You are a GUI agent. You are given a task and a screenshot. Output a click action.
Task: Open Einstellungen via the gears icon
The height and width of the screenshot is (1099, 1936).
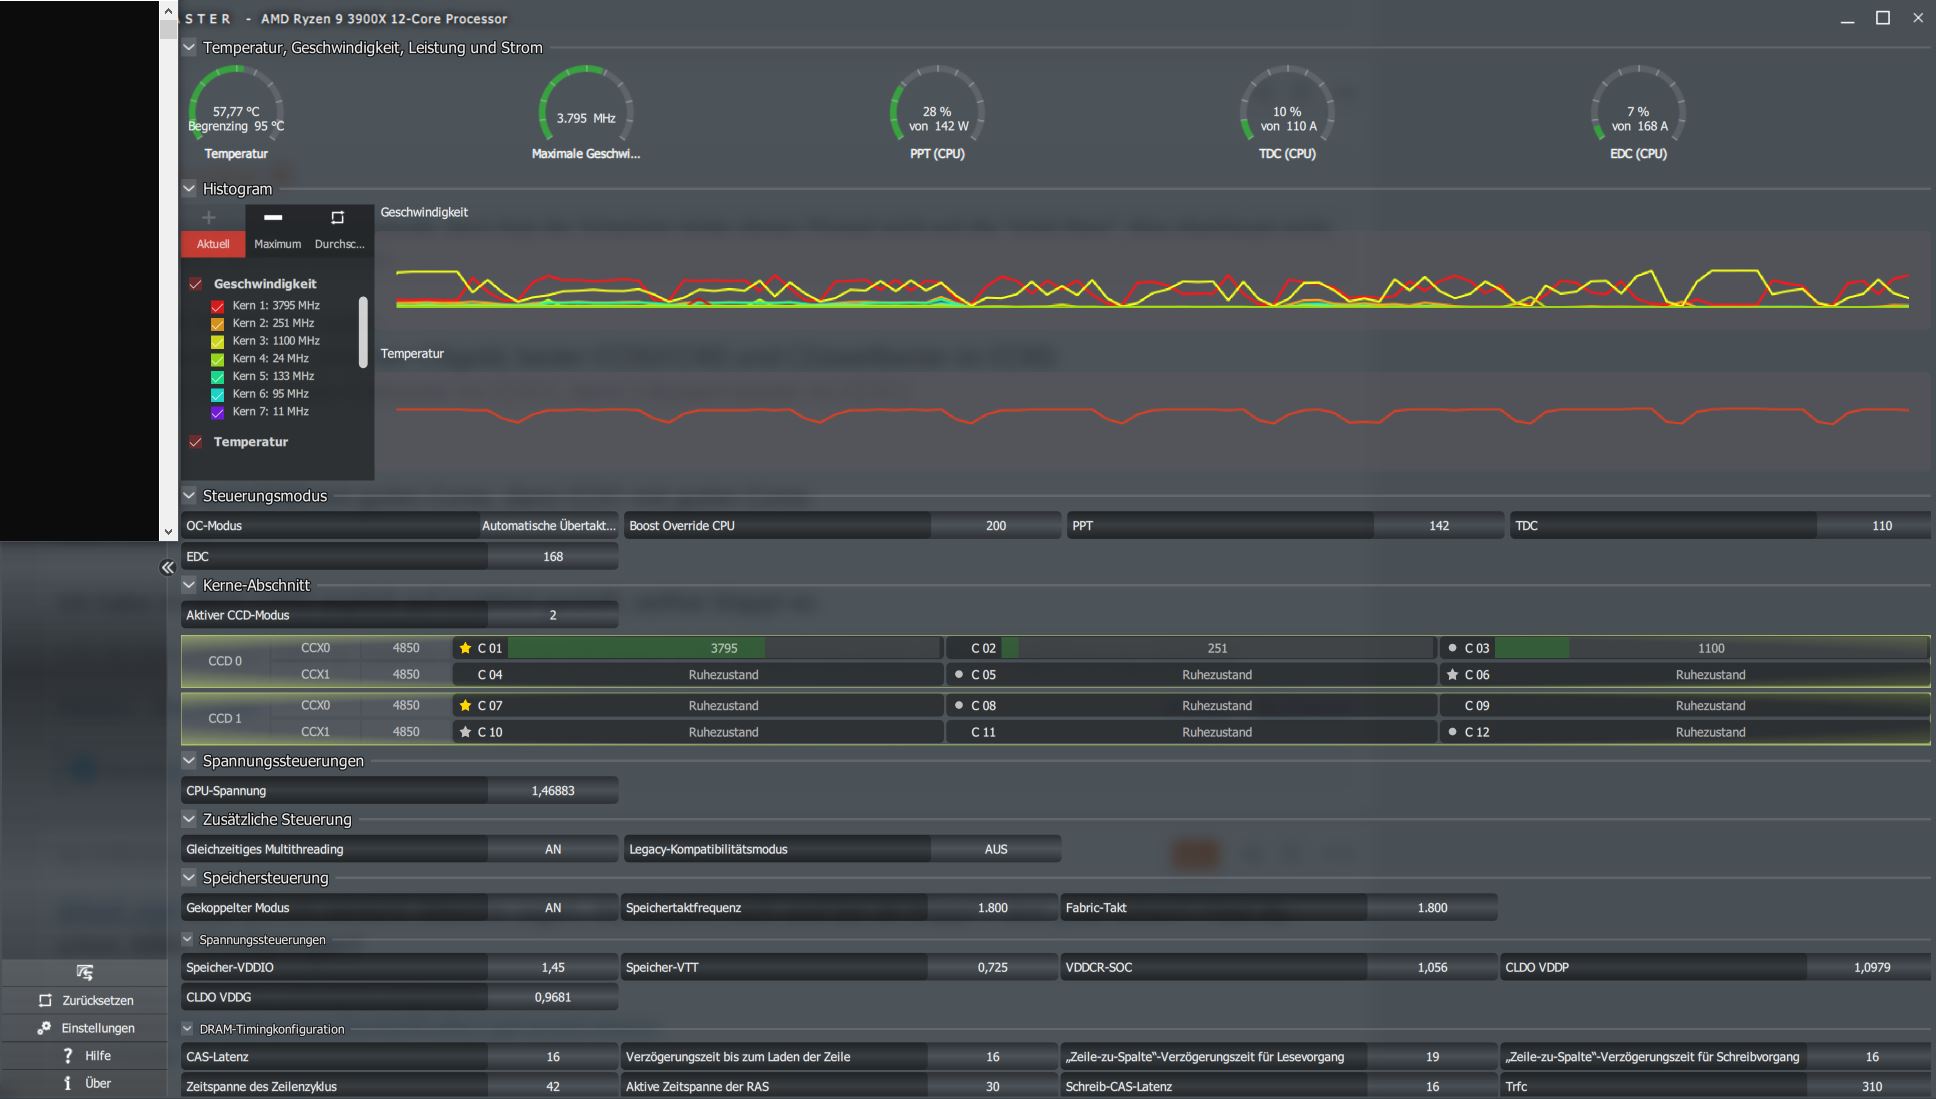[44, 1028]
